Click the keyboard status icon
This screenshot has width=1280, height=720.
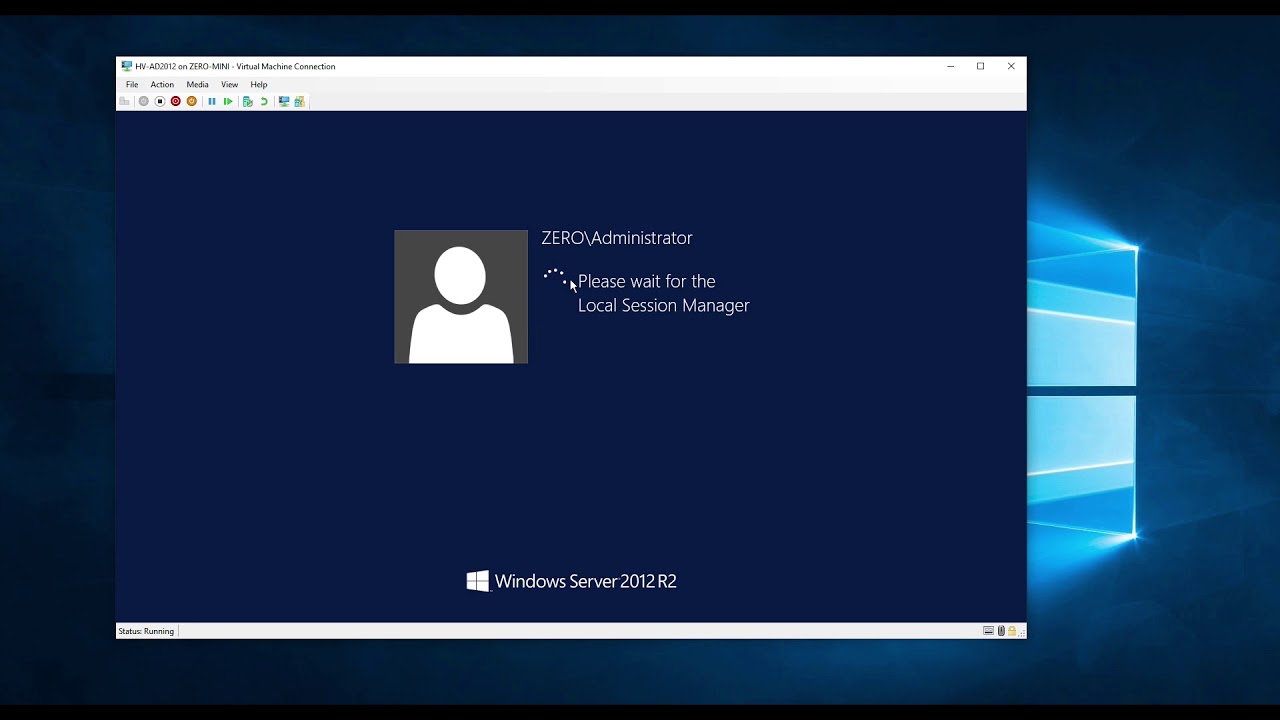pos(988,631)
